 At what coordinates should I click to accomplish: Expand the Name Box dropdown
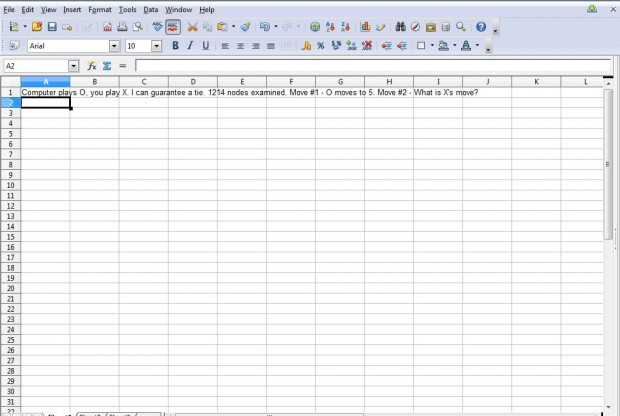74,66
